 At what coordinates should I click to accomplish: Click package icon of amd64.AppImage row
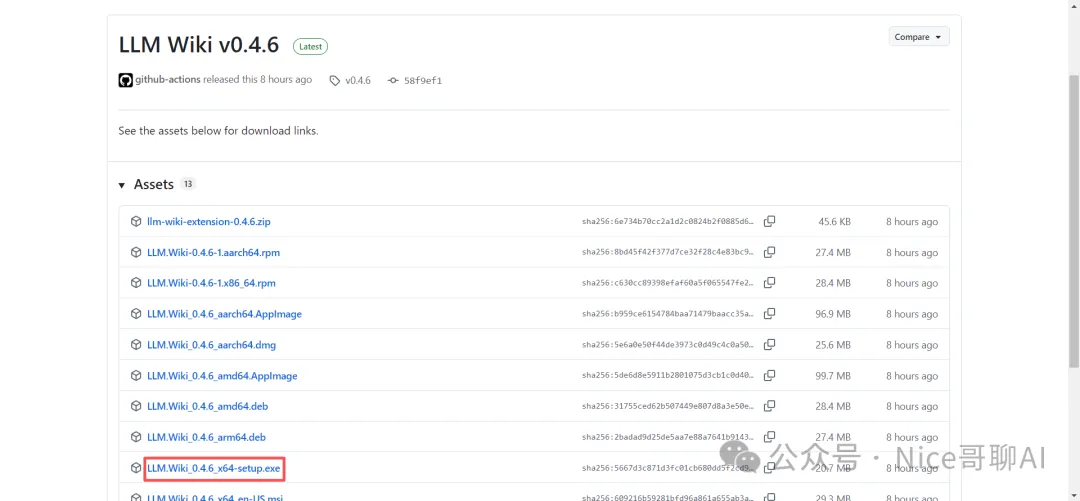point(136,376)
